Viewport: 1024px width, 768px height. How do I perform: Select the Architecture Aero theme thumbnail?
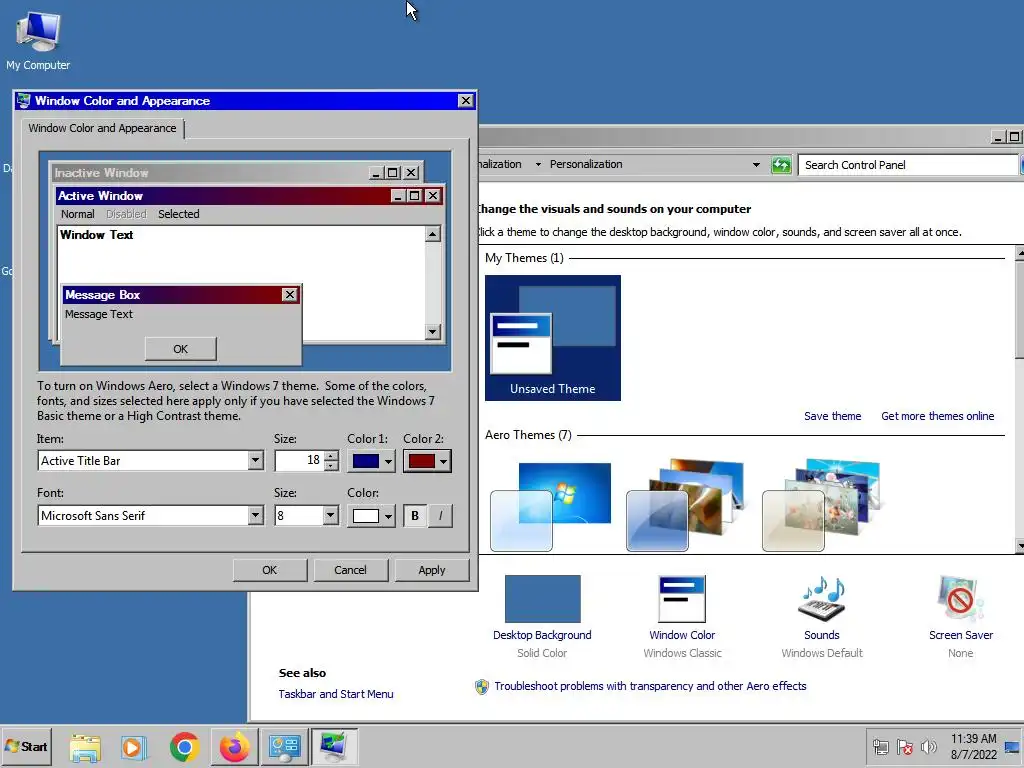coord(686,505)
